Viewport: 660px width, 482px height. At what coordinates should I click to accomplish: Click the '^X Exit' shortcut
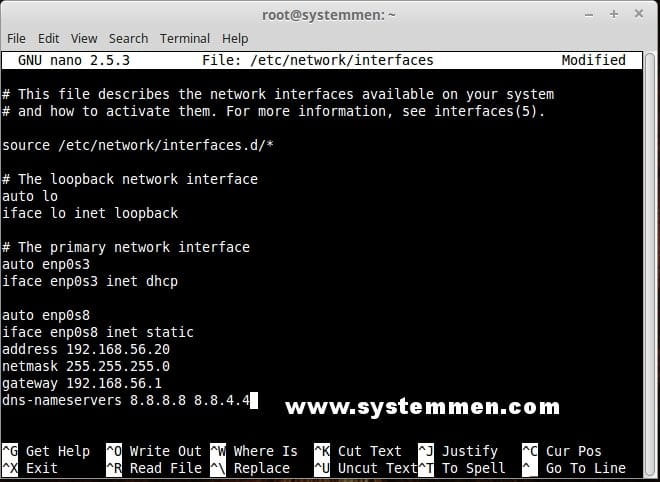(30, 468)
